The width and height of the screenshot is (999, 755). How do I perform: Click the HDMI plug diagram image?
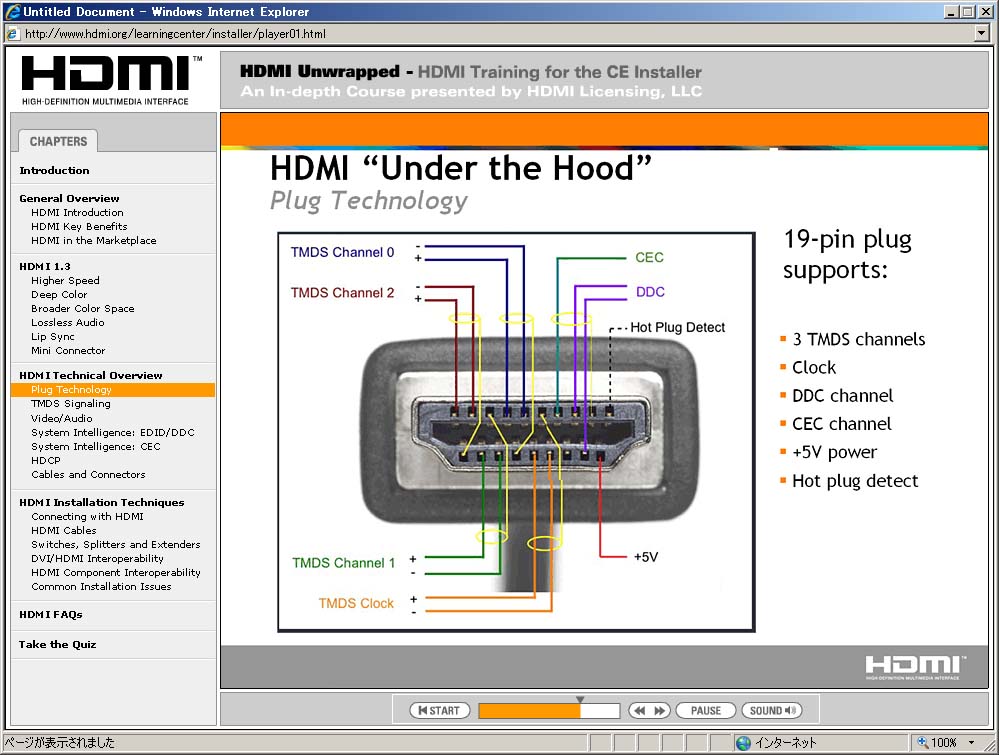(x=516, y=432)
